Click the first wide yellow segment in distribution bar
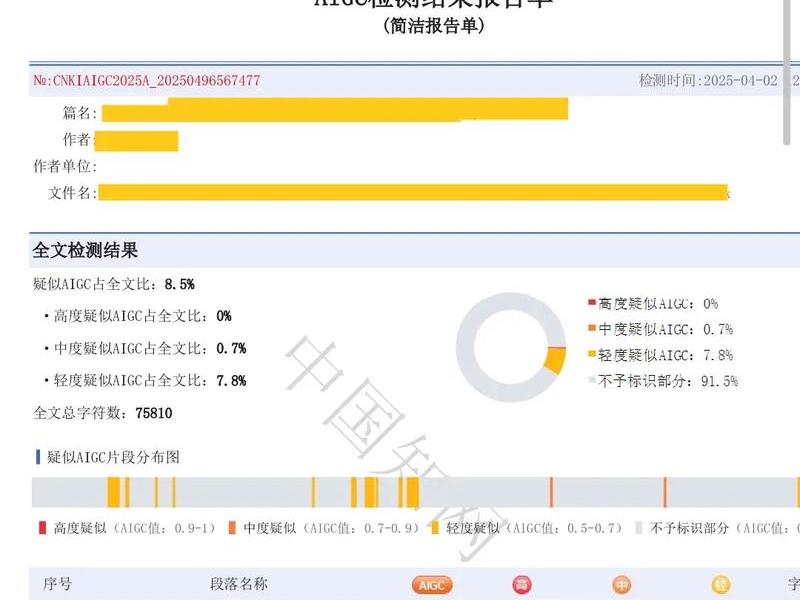This screenshot has width=800, height=600. coord(114,492)
